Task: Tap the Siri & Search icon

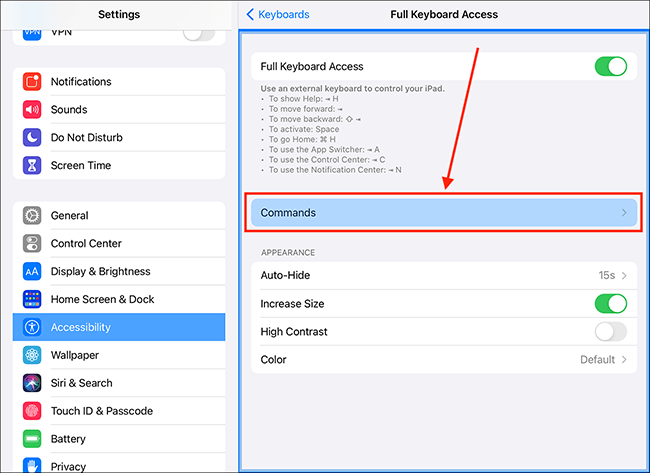Action: coord(32,383)
